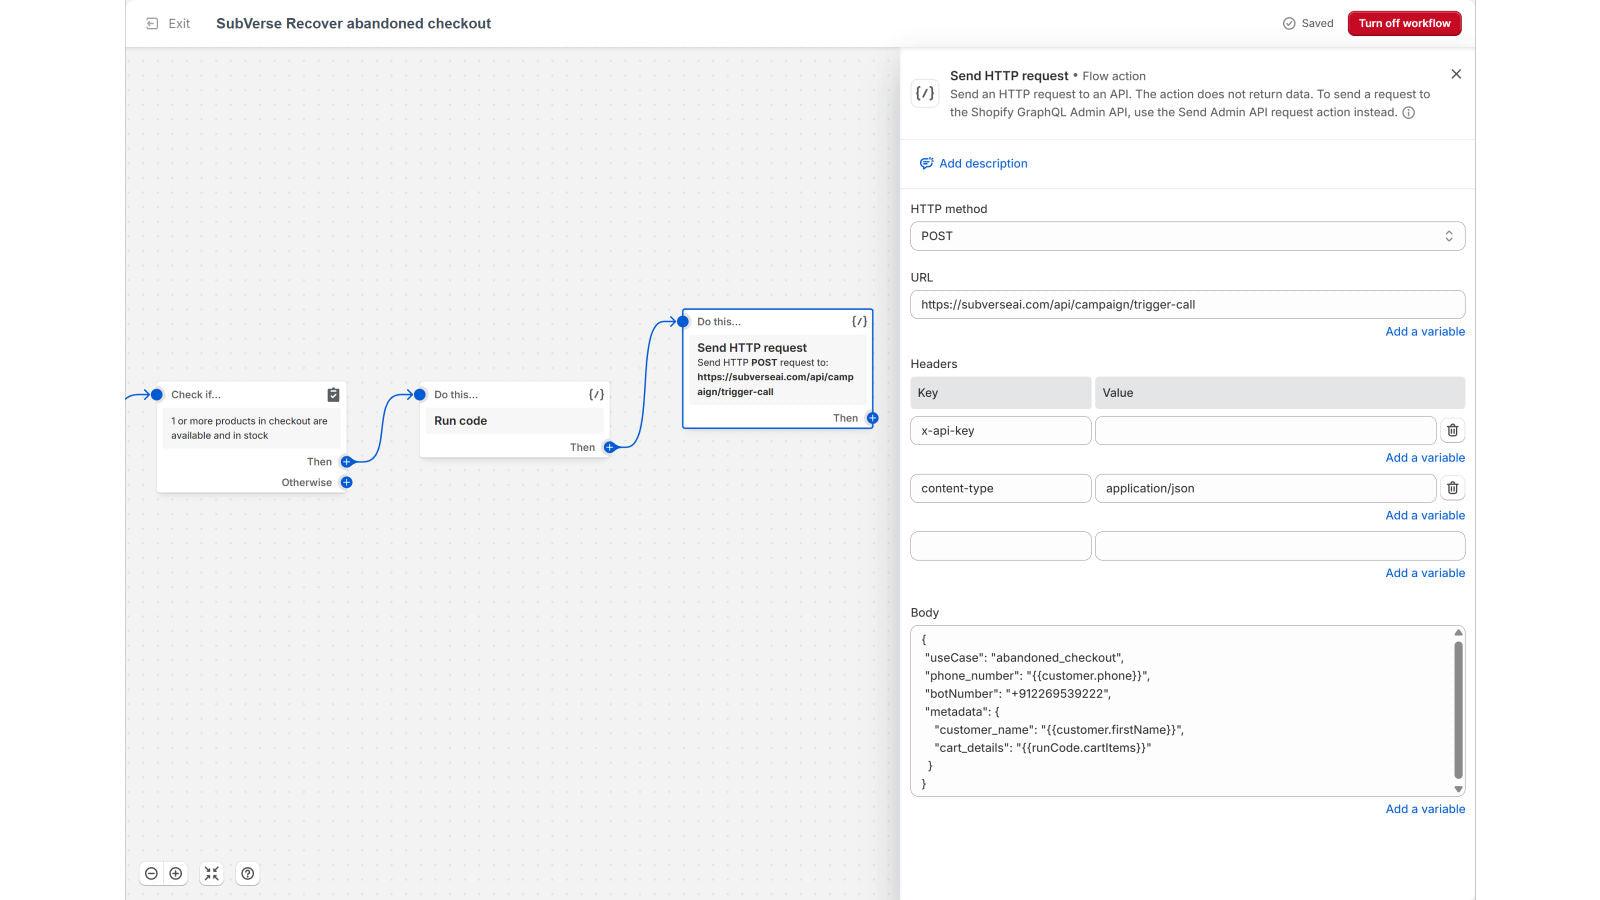Viewport: 1600px width, 900px height.
Task: Add a variable to the URL field
Action: pyautogui.click(x=1425, y=331)
